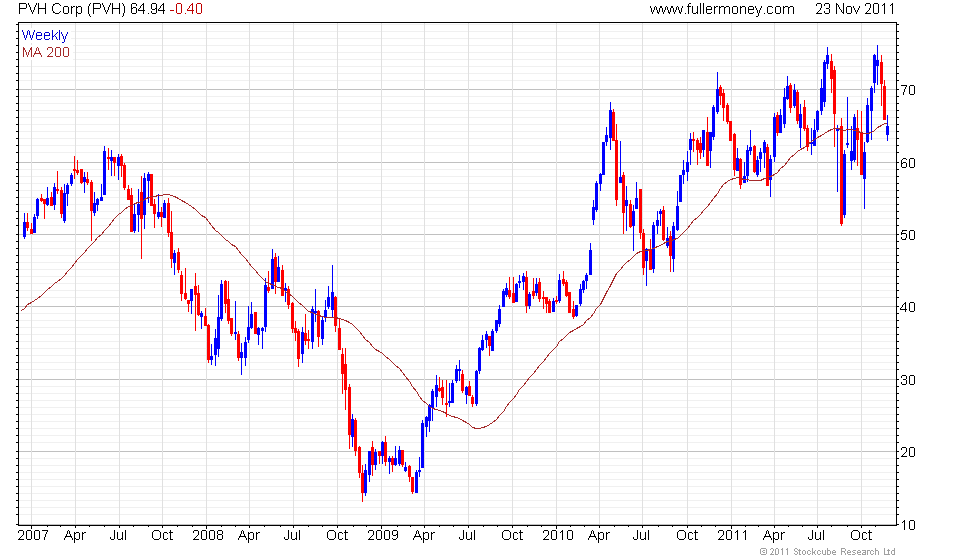Screen dimensions: 980x560
Task: Click the 2011 year axis label
Action: 732,536
